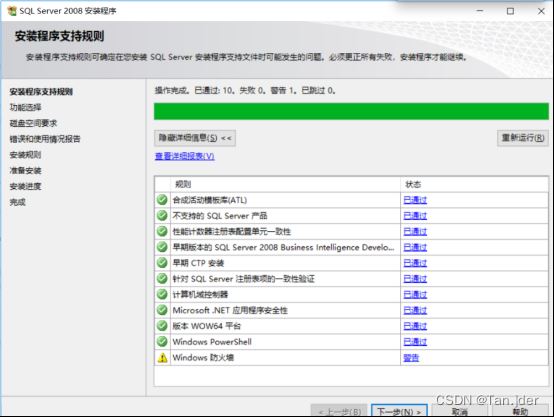Click the 性能计数器注册表配置单元一致性 rule text
Screen dimensions: 554x417
point(231,231)
